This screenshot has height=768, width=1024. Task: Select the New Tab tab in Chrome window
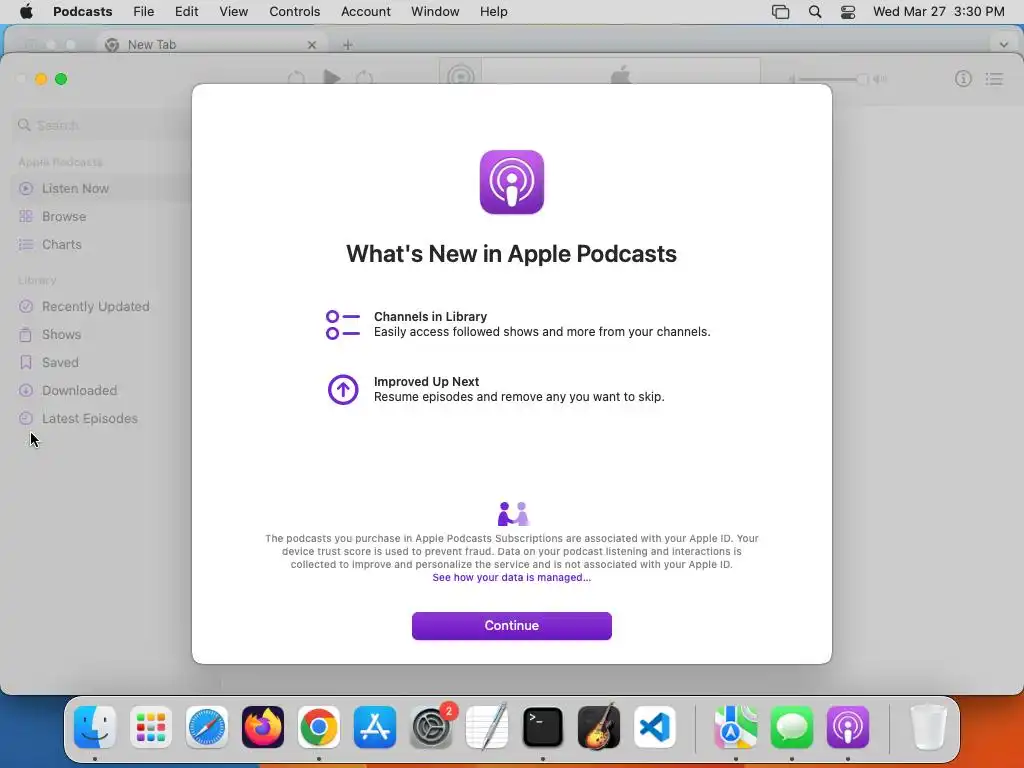[212, 44]
